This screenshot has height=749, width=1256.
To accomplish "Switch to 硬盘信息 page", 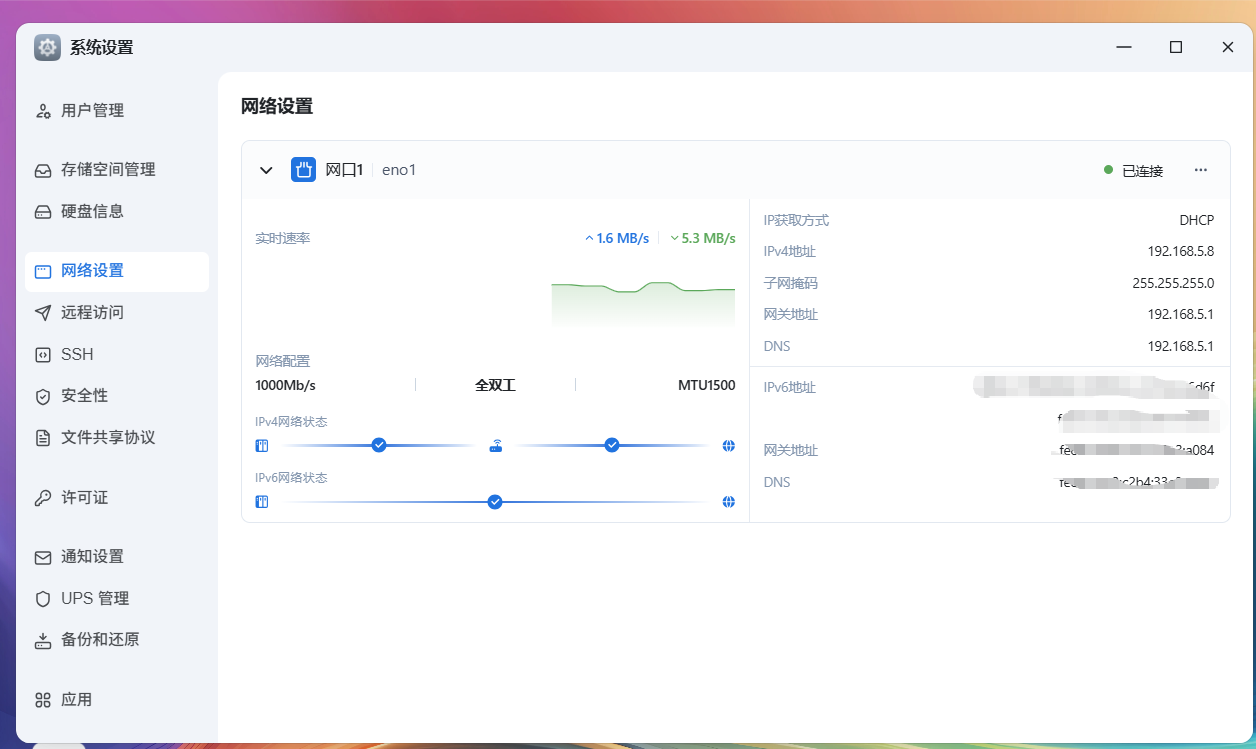I will 117,212.
